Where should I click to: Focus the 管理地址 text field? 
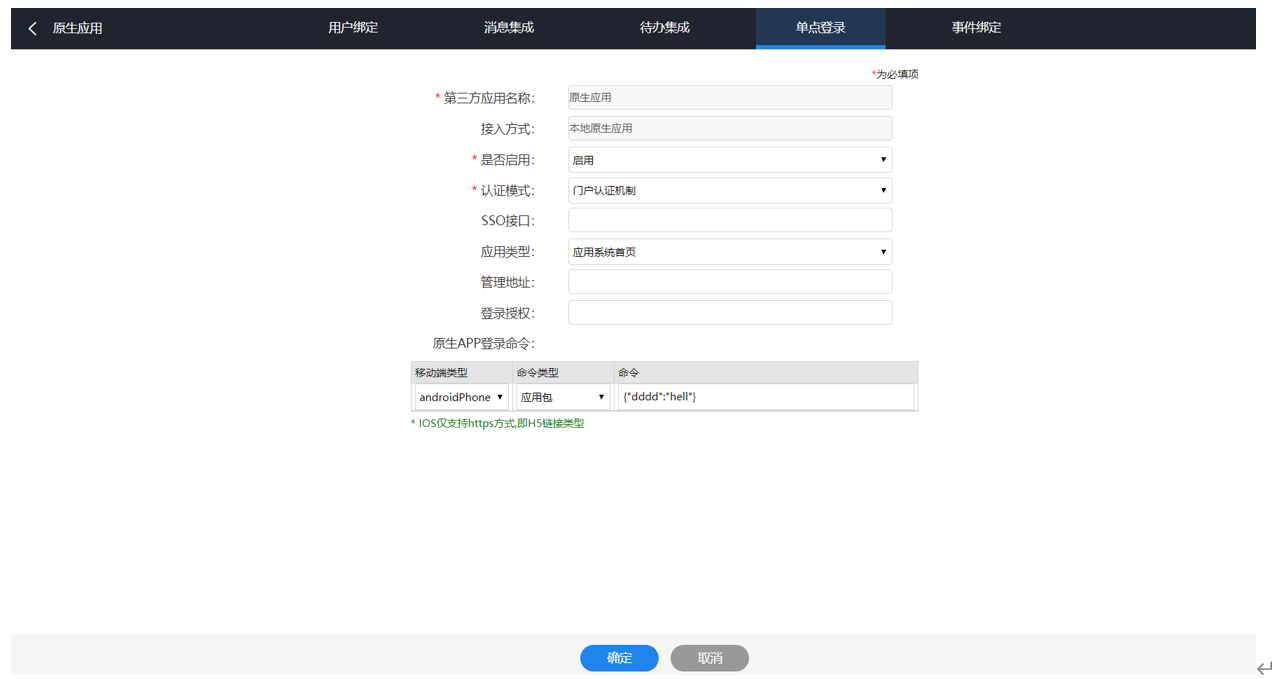[x=729, y=282]
